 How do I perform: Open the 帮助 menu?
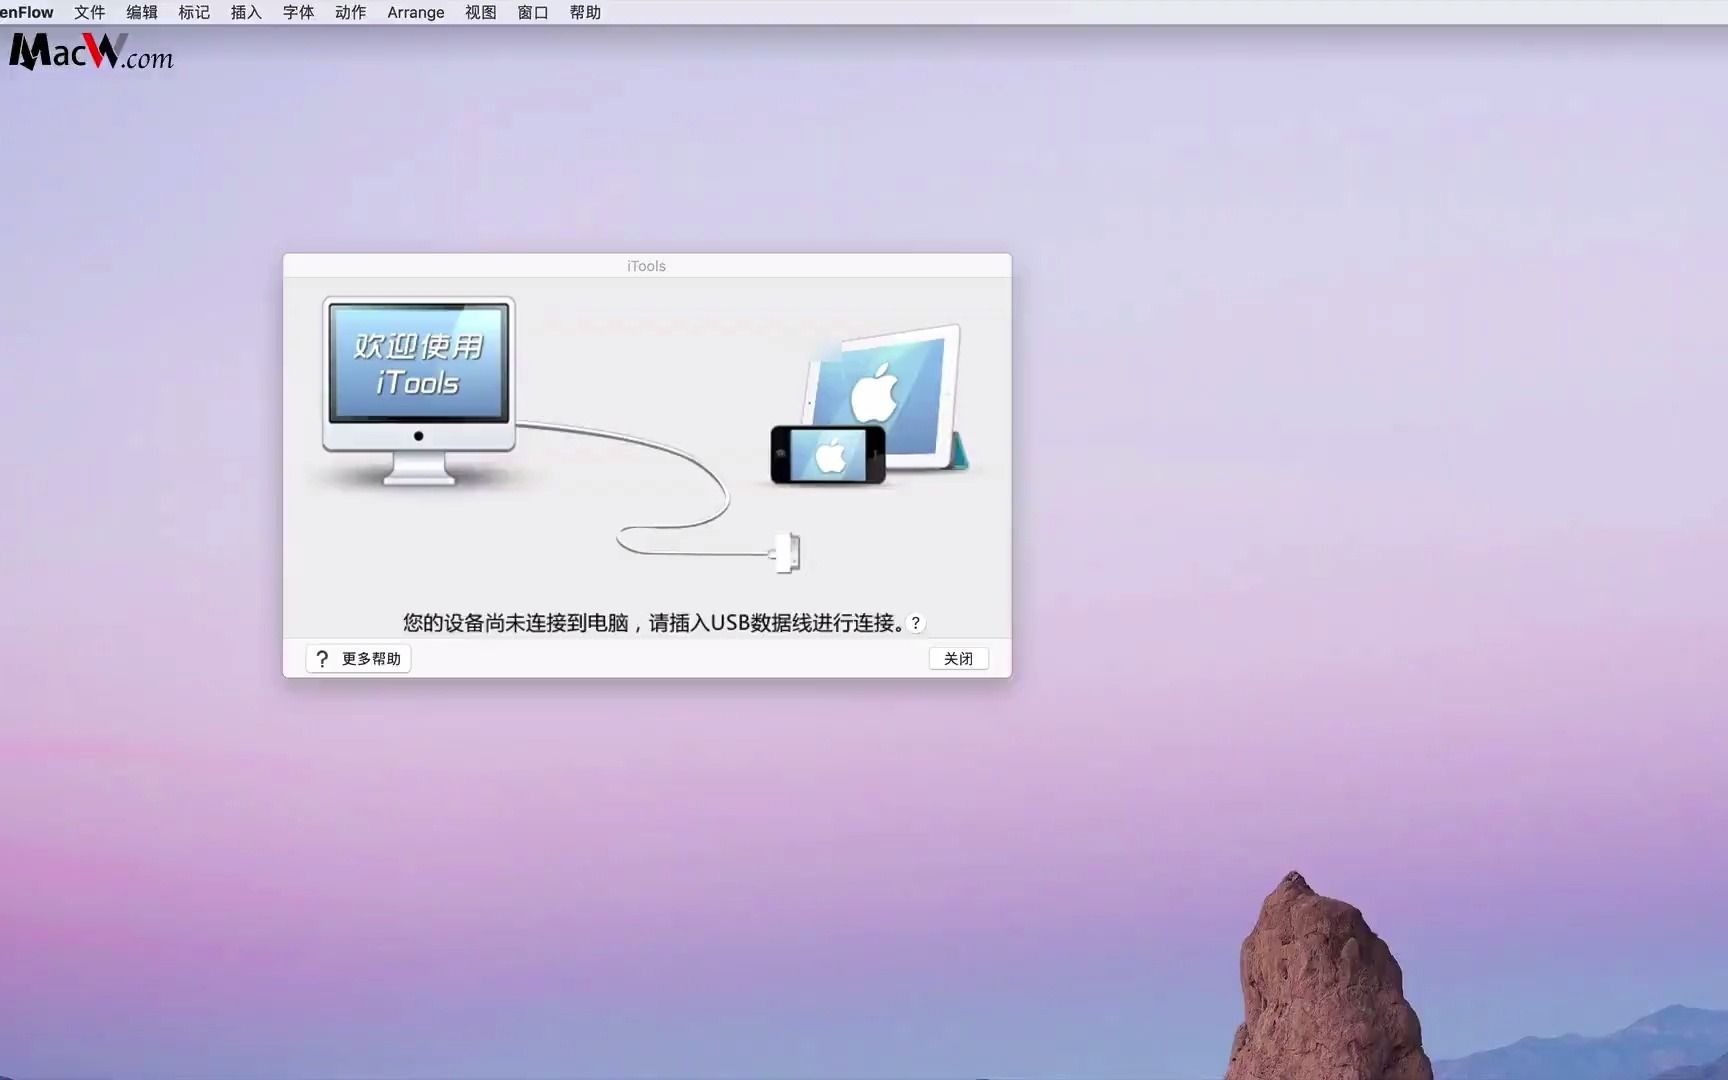tap(585, 12)
